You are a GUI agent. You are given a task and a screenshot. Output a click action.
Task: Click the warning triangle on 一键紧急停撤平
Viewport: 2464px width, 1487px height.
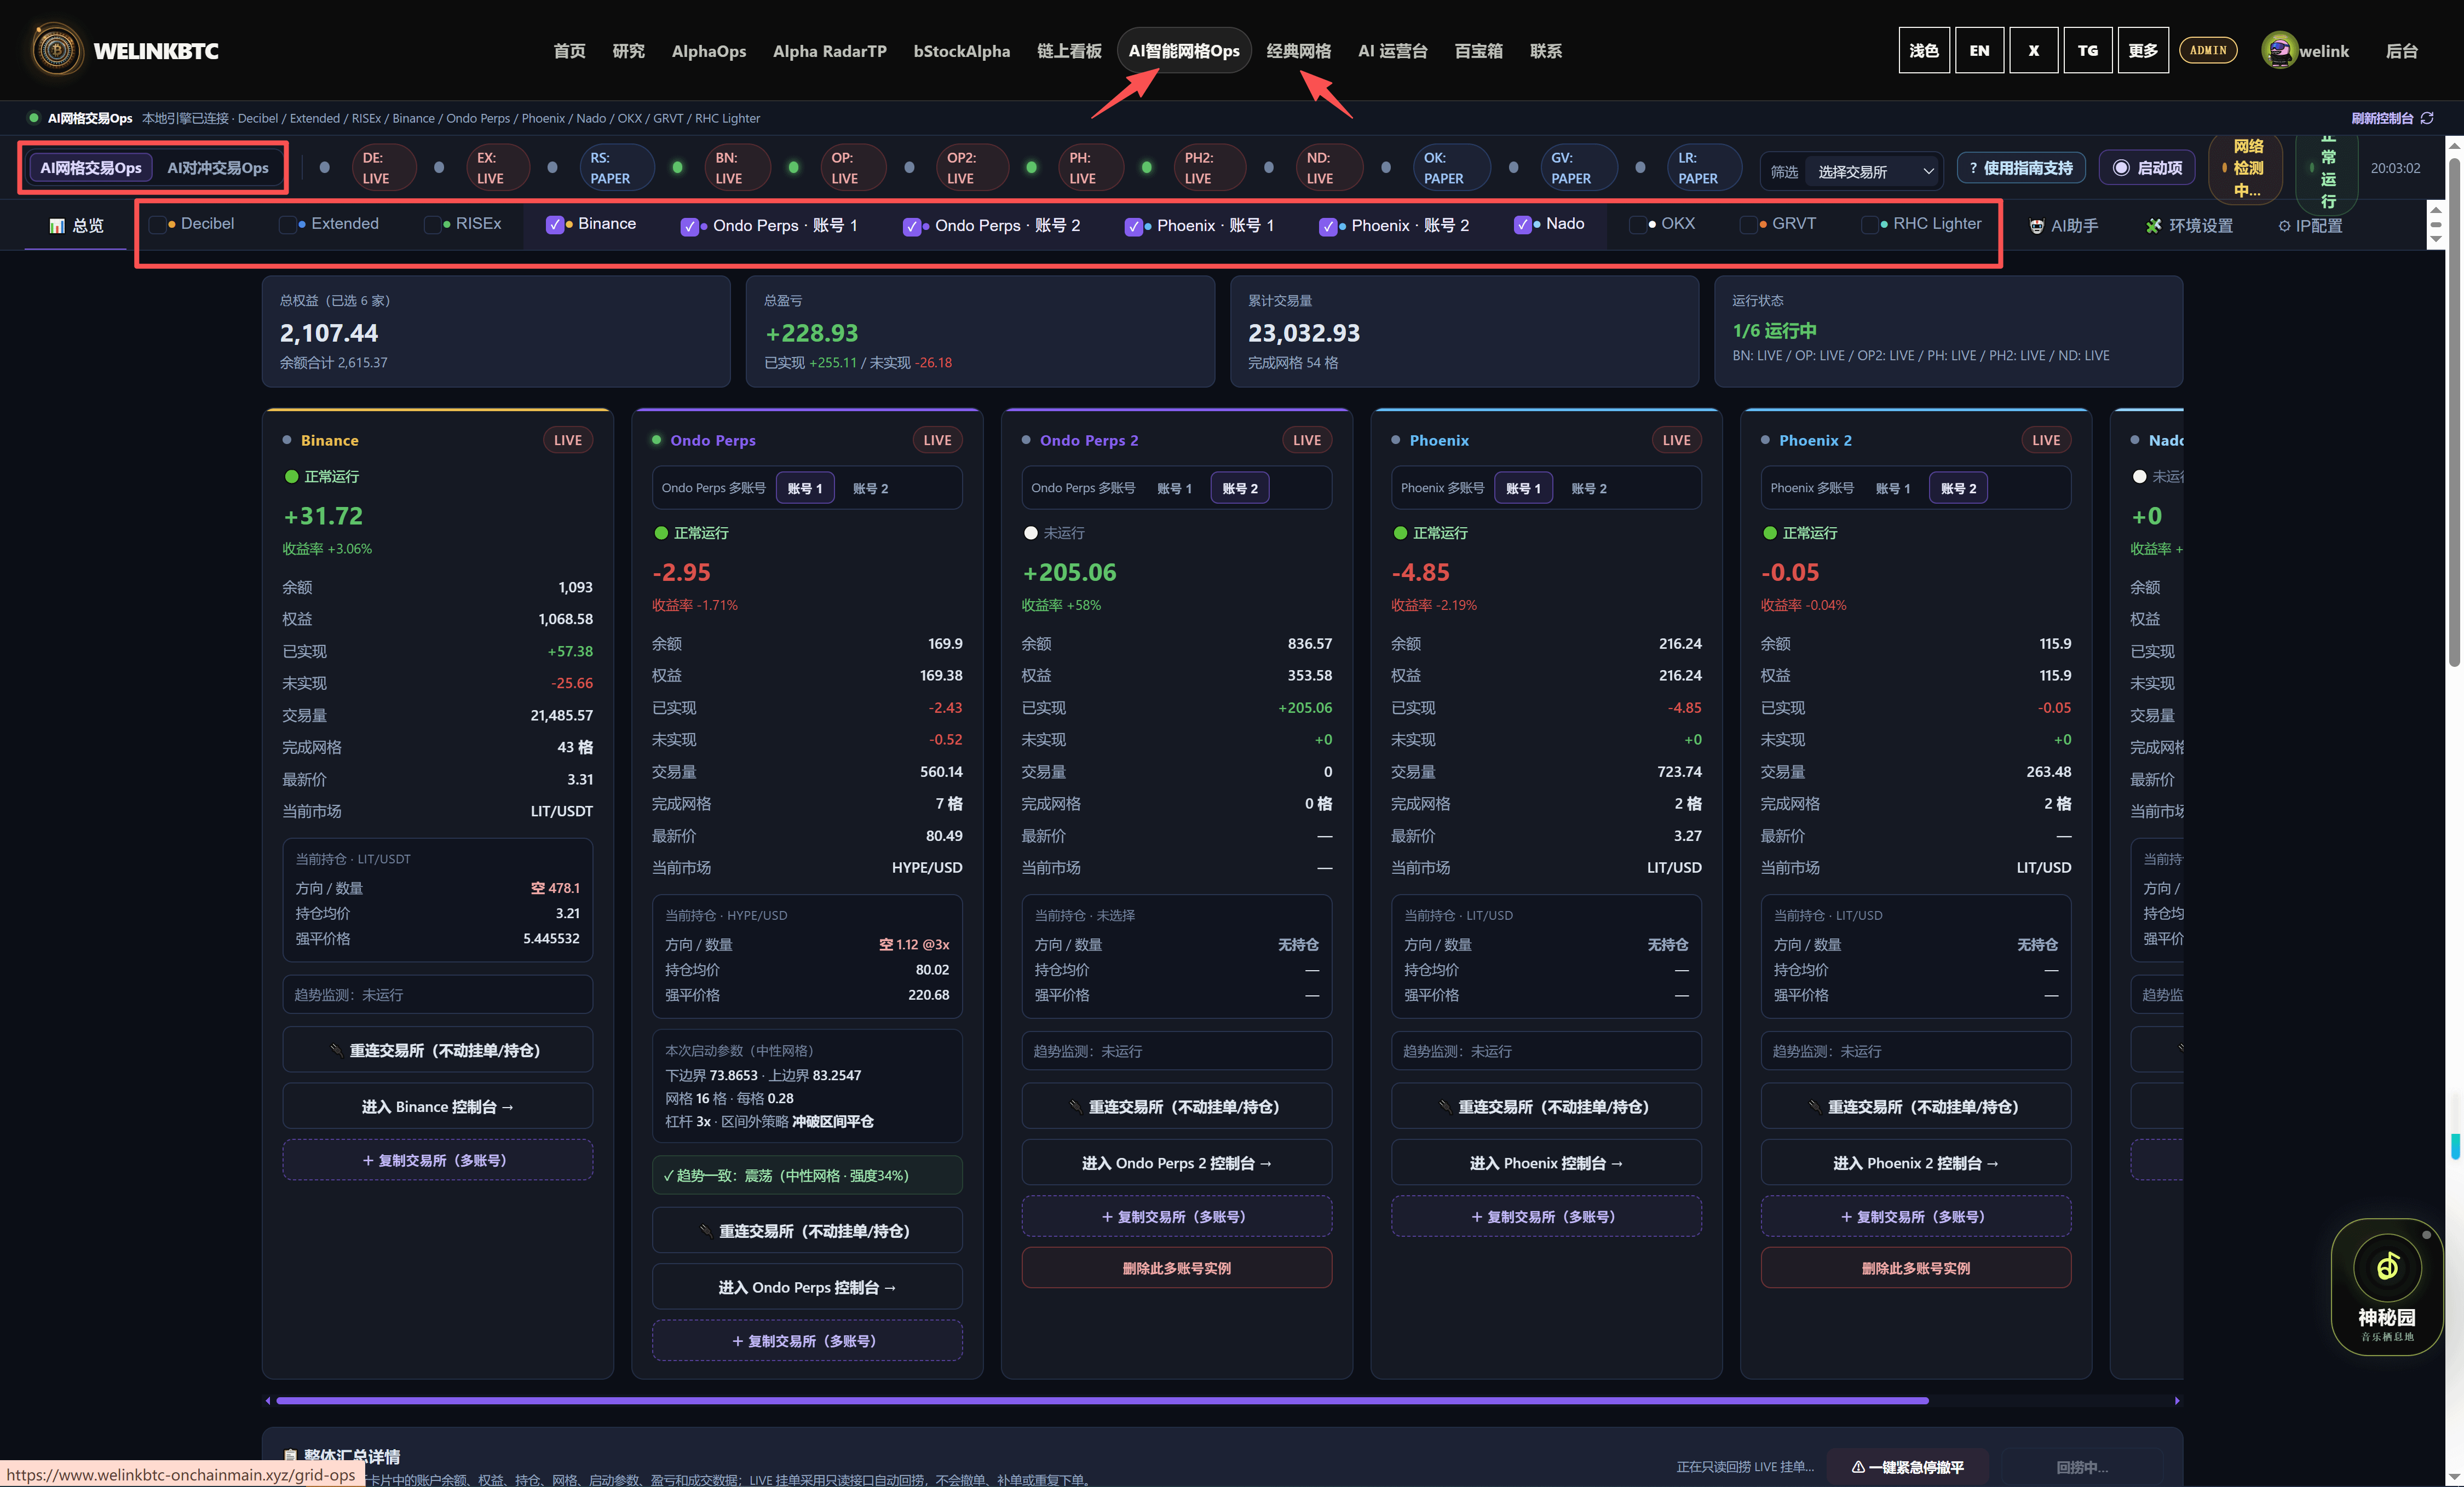coord(1858,1467)
